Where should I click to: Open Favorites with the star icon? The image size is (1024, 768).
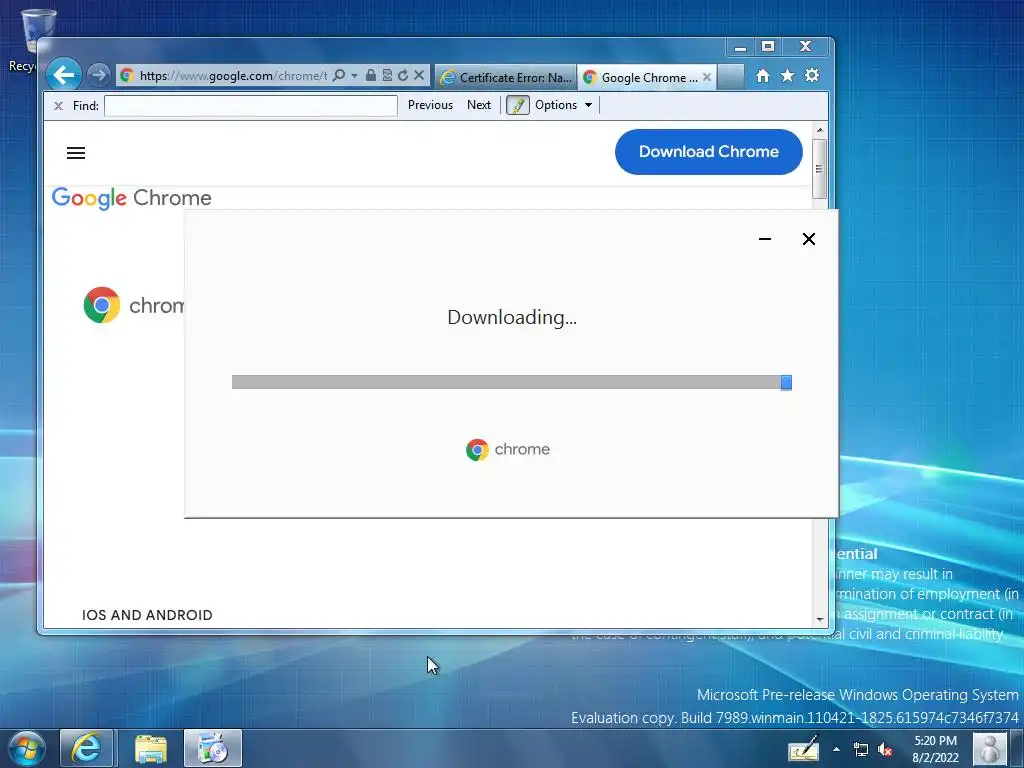click(788, 76)
